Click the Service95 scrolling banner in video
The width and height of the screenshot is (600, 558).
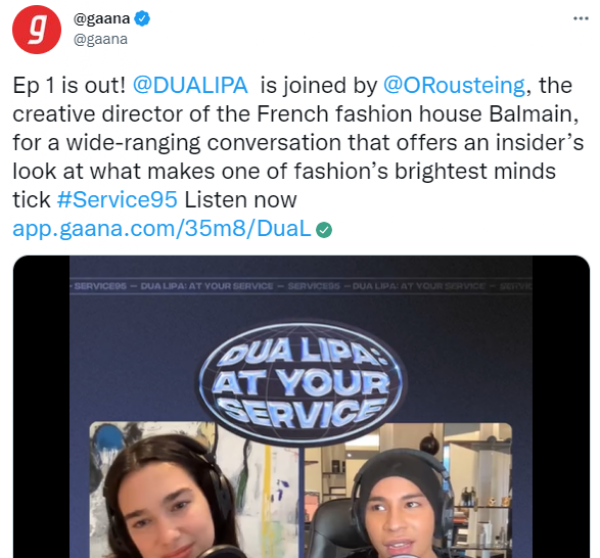pos(301,286)
